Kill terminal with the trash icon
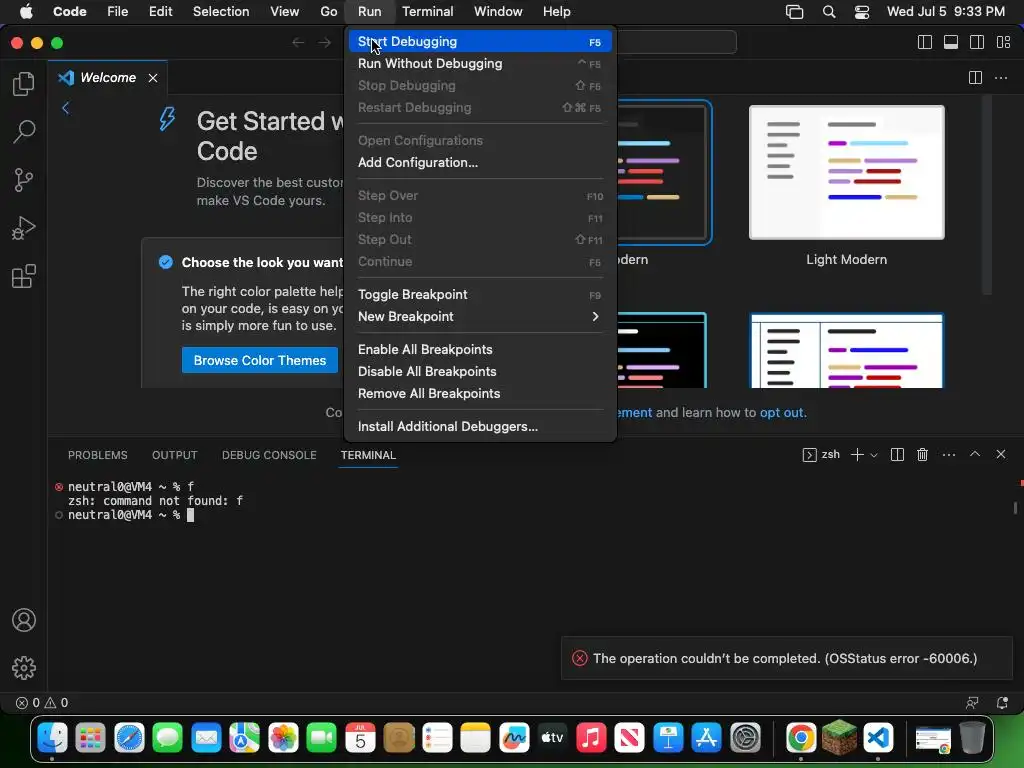Screen dimensions: 1024x768 click(x=922, y=455)
